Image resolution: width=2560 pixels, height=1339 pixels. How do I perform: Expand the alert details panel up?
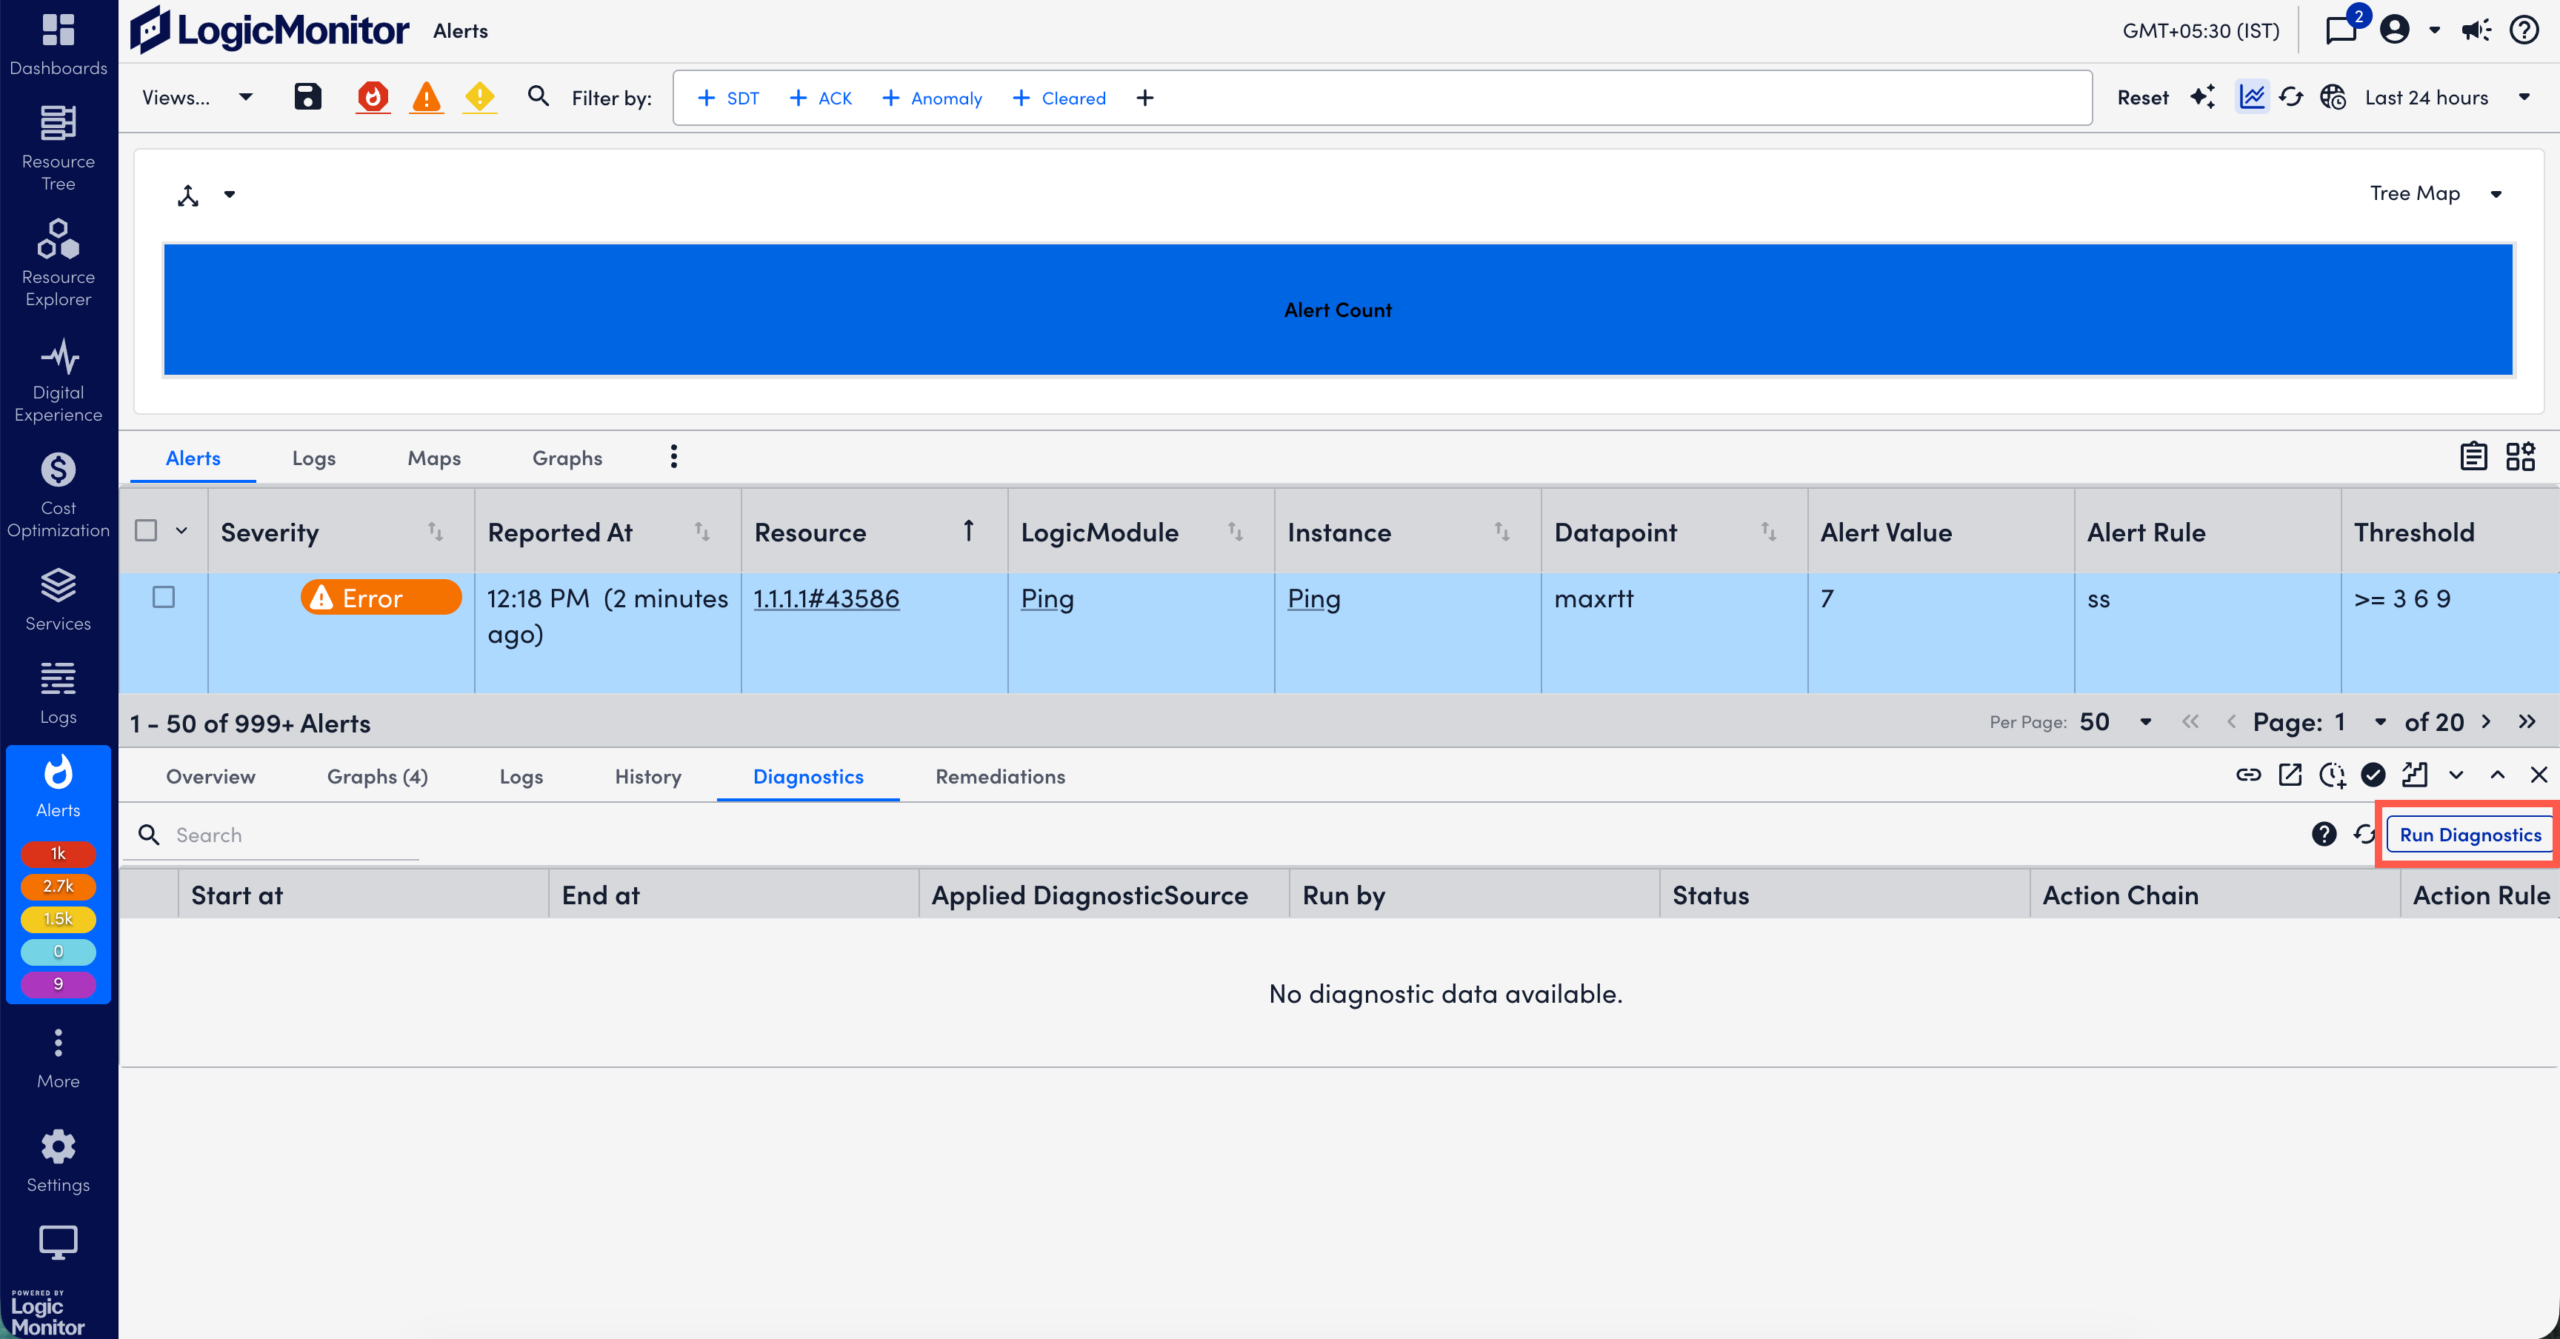[2497, 775]
